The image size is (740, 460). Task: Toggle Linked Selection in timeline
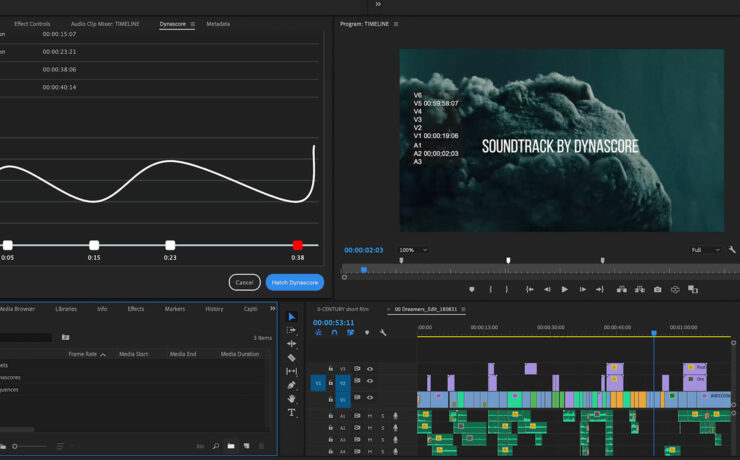pyautogui.click(x=350, y=333)
